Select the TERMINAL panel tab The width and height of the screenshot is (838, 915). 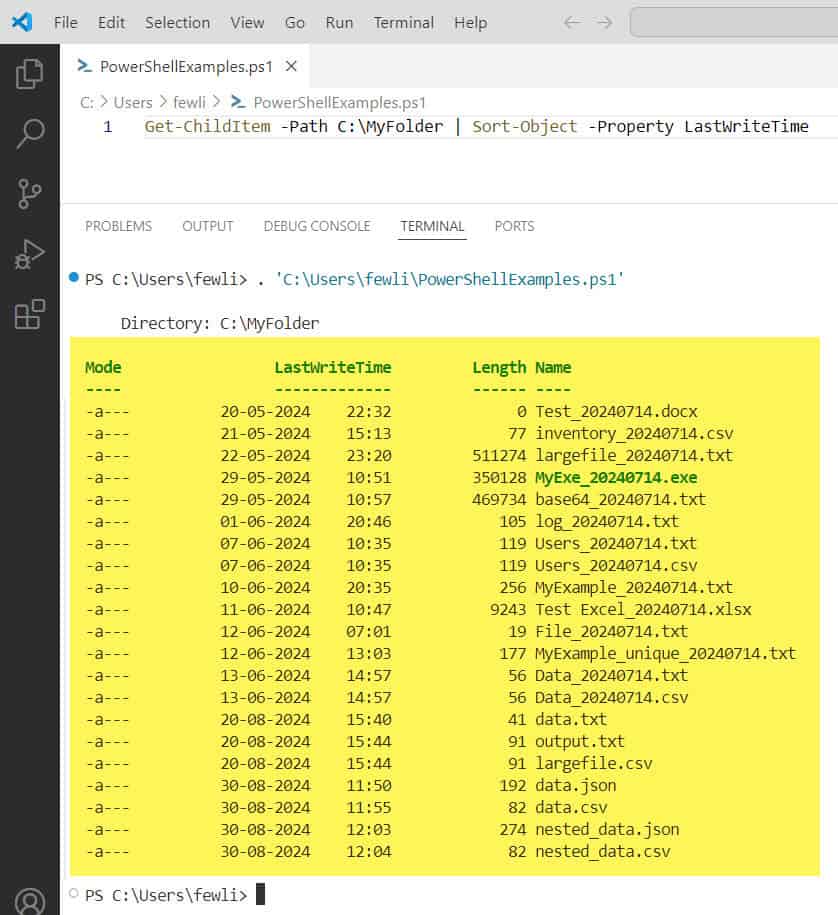click(432, 226)
